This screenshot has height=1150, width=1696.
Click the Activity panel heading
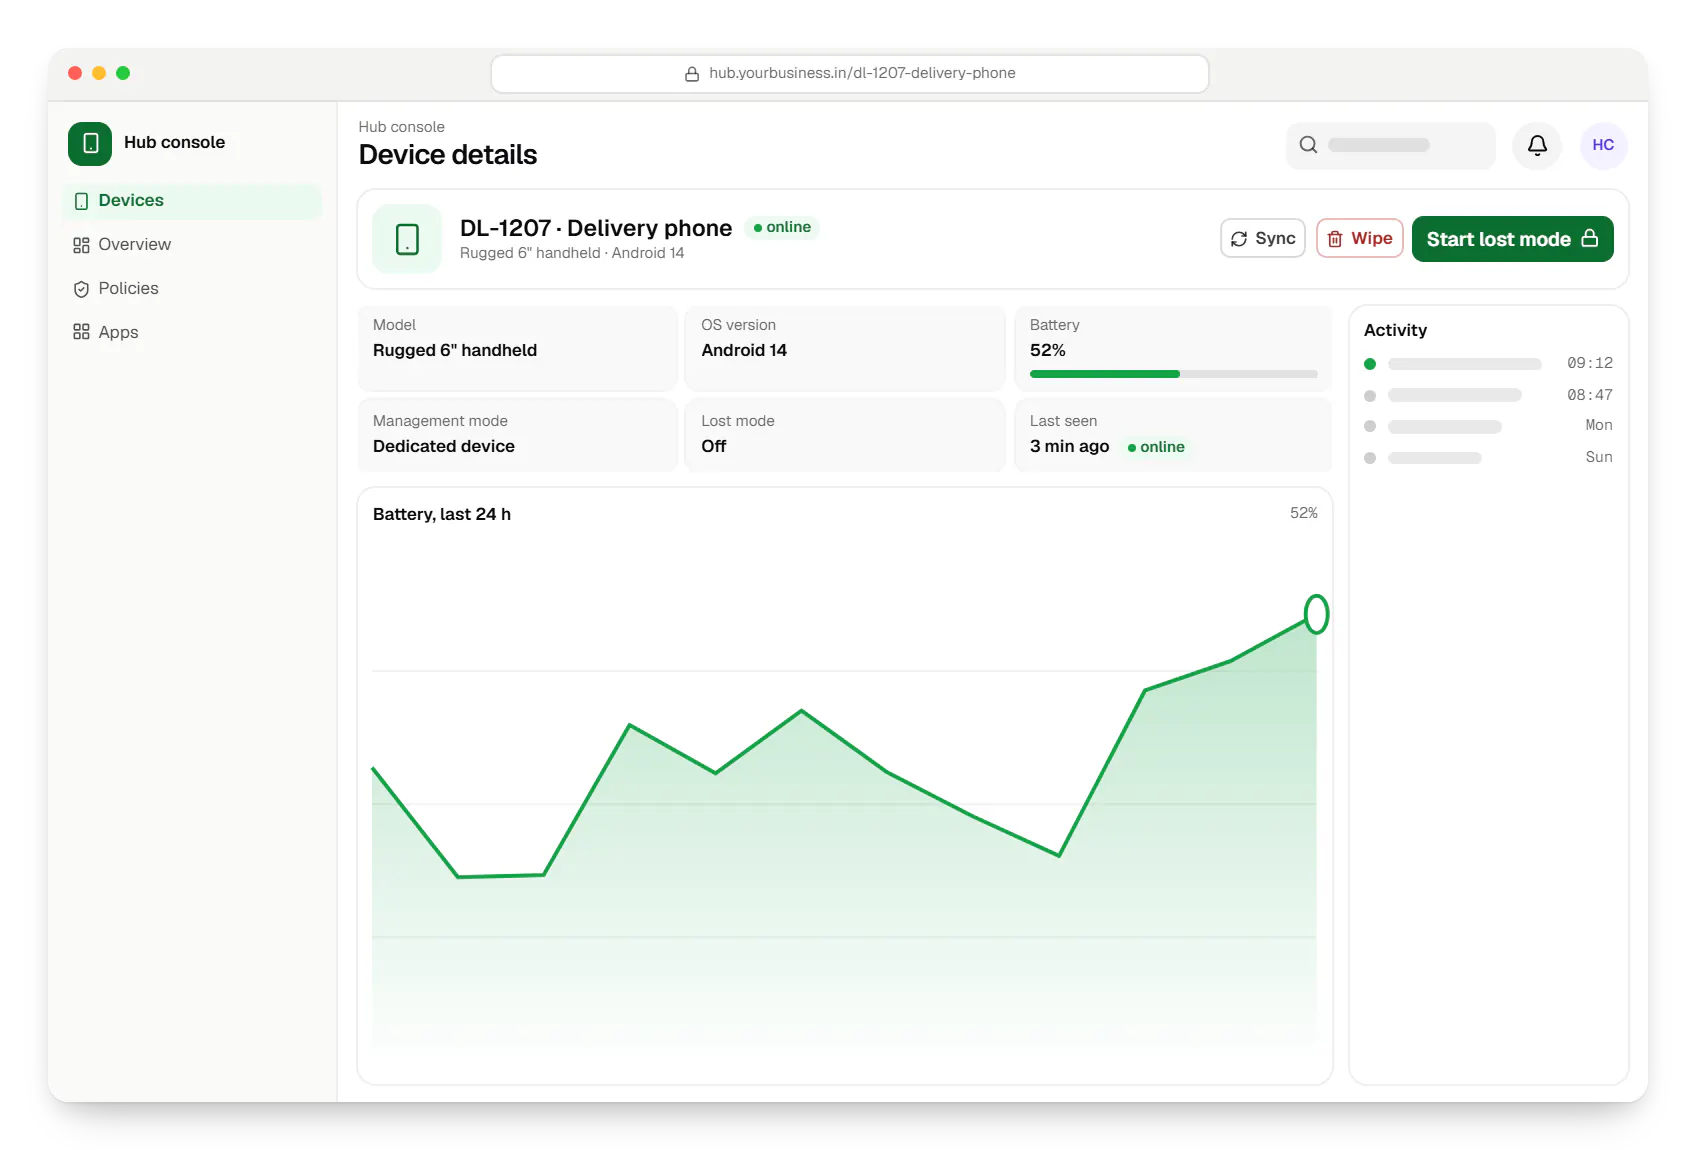(x=1395, y=330)
